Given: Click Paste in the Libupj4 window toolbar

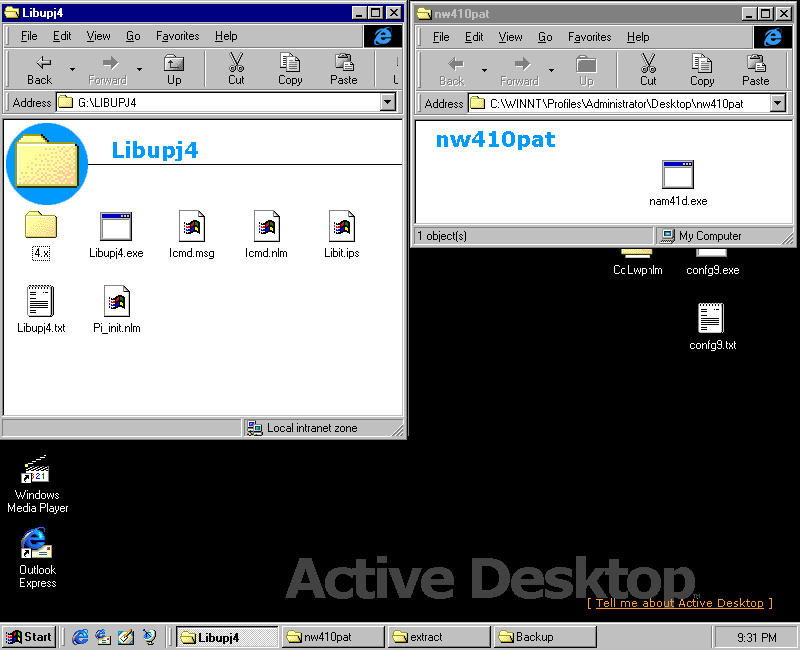Looking at the screenshot, I should click(x=344, y=69).
